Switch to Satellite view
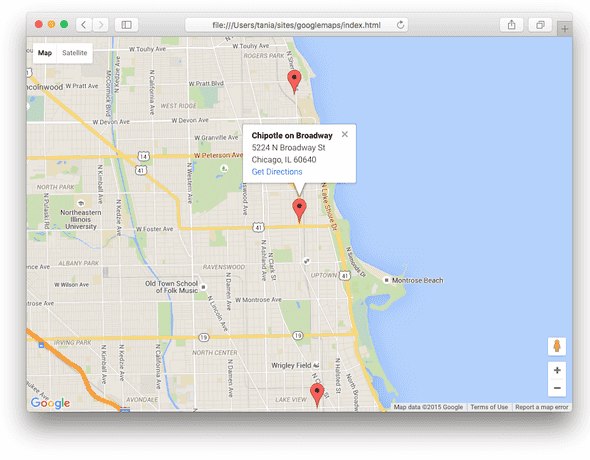This screenshot has height=460, width=590. (75, 53)
